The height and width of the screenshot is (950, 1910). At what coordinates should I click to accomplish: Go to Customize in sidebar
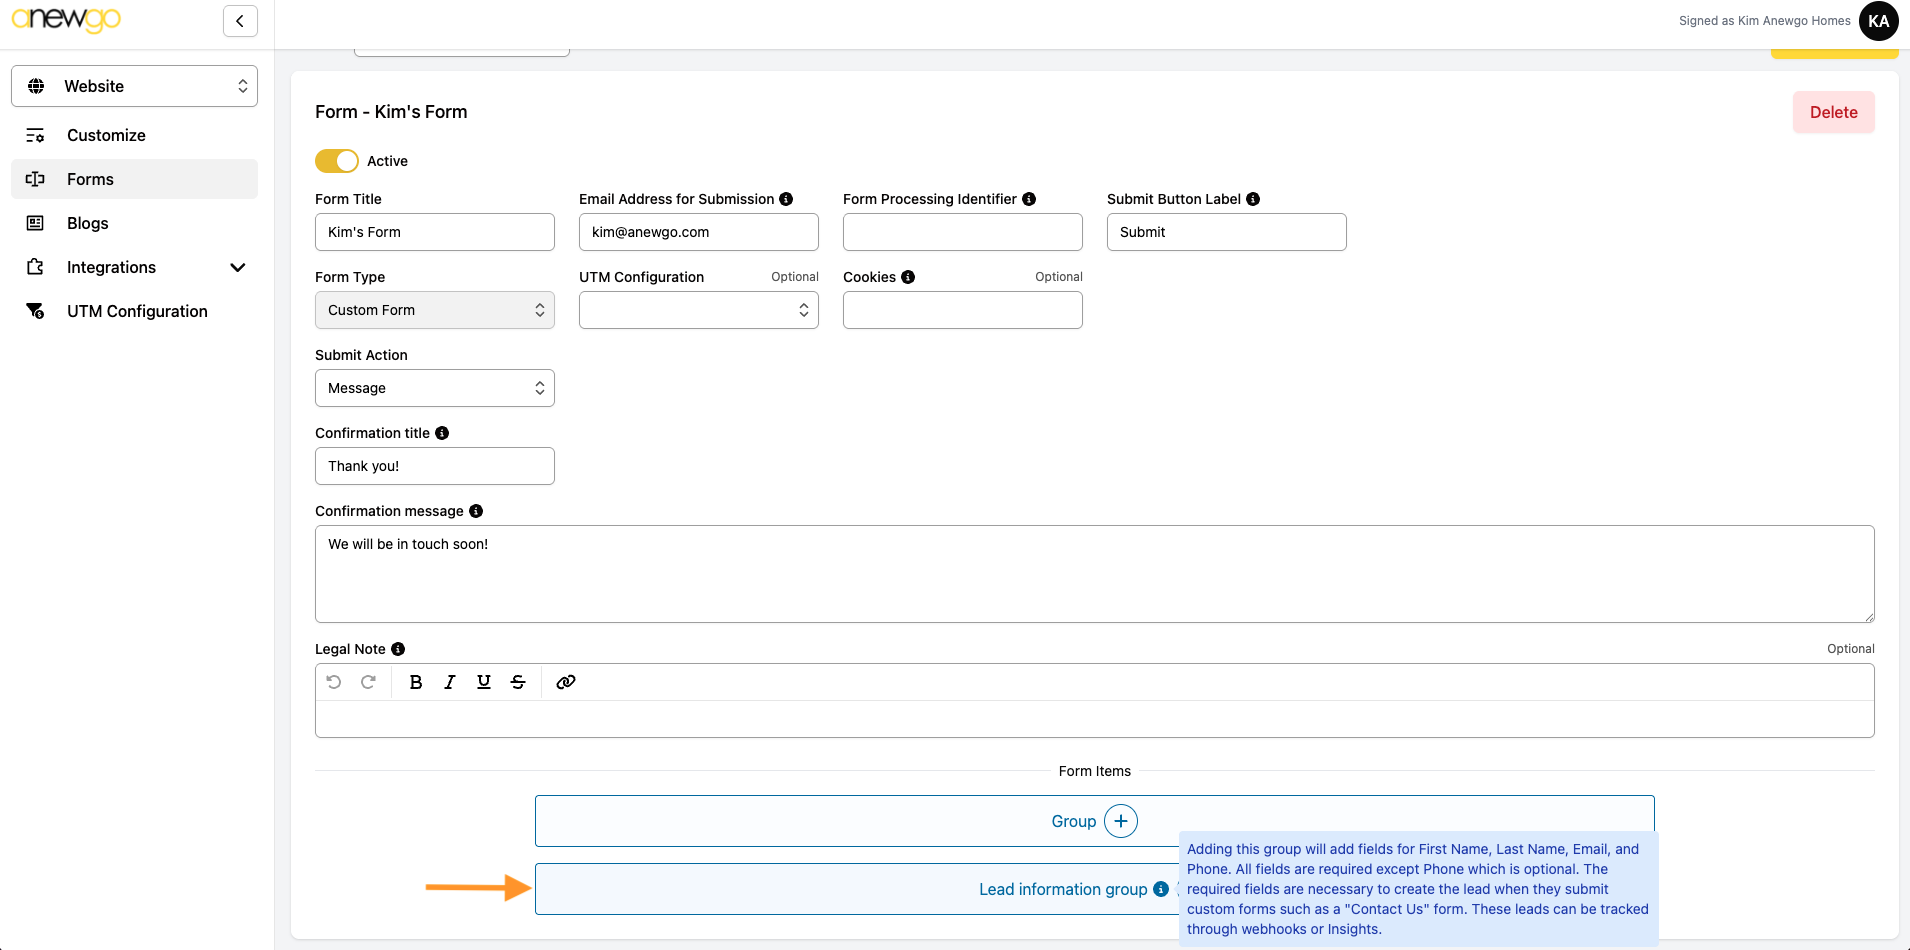(106, 135)
